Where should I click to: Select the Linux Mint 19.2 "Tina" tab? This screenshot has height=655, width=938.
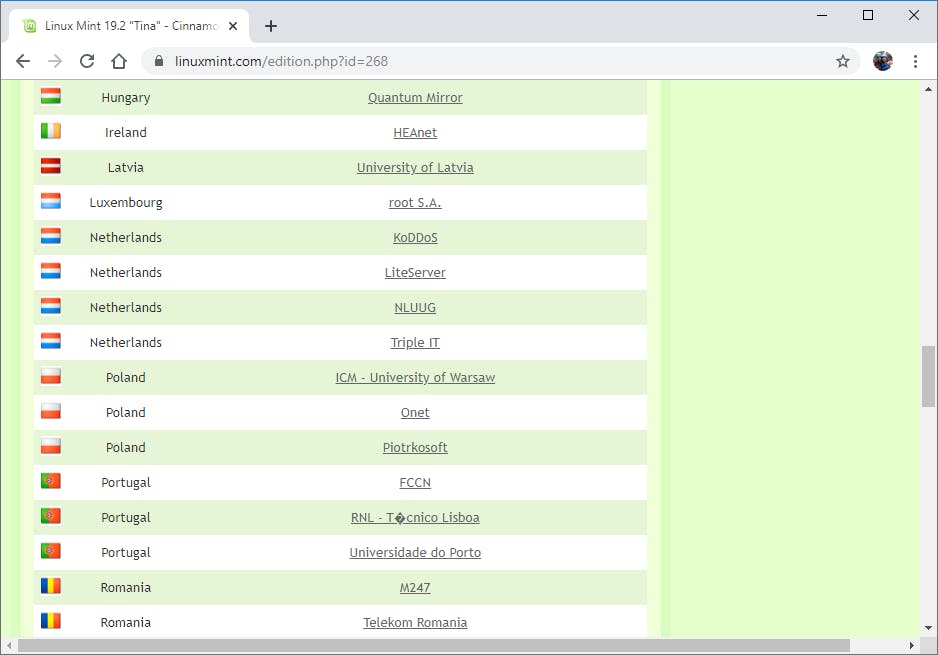pos(130,26)
